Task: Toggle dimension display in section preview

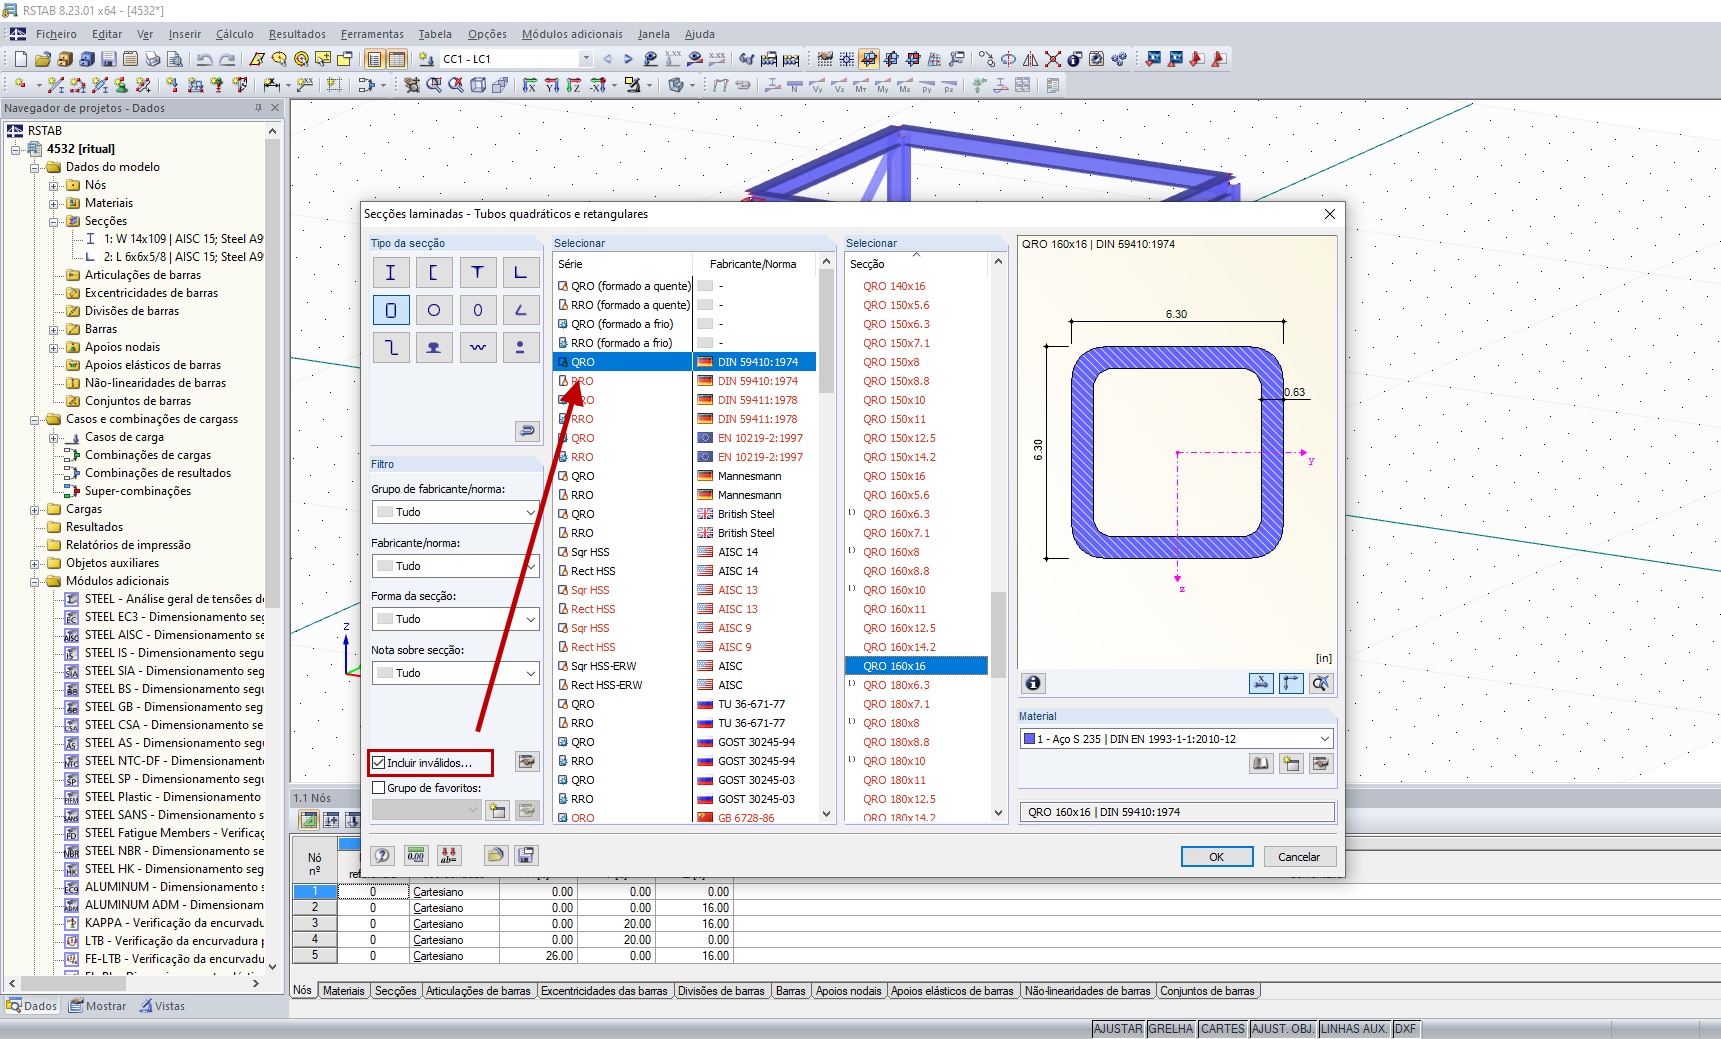Action: pyautogui.click(x=1261, y=683)
